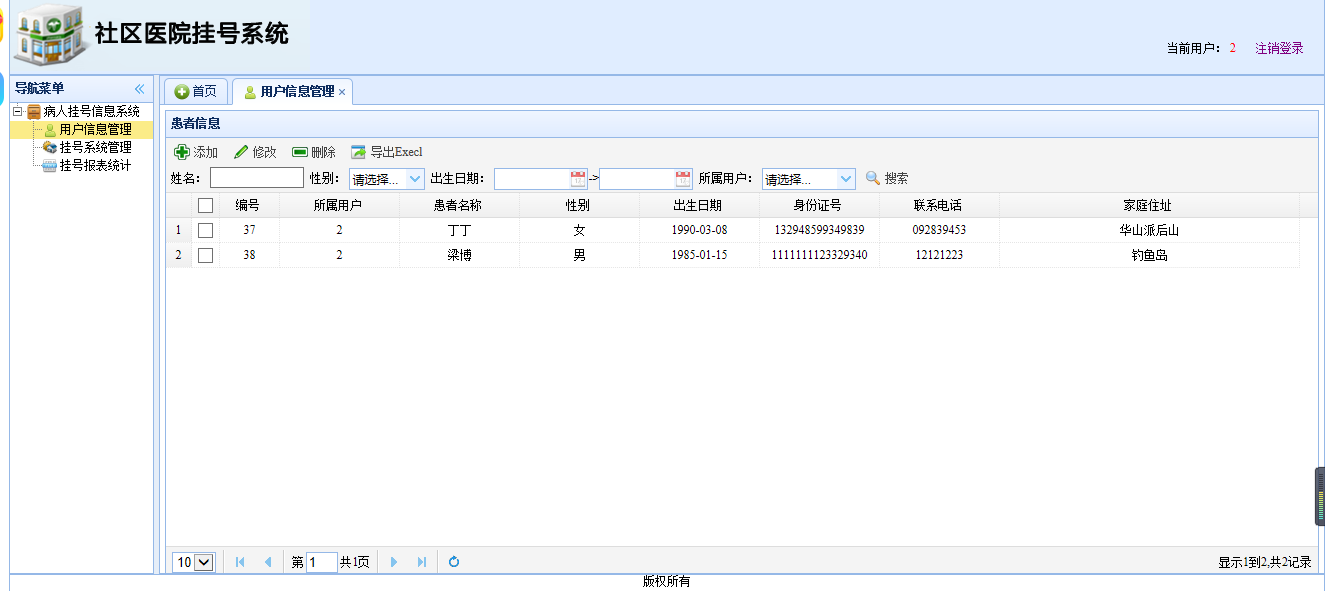
Task: Open calendar picker for start birth date
Action: pos(578,179)
